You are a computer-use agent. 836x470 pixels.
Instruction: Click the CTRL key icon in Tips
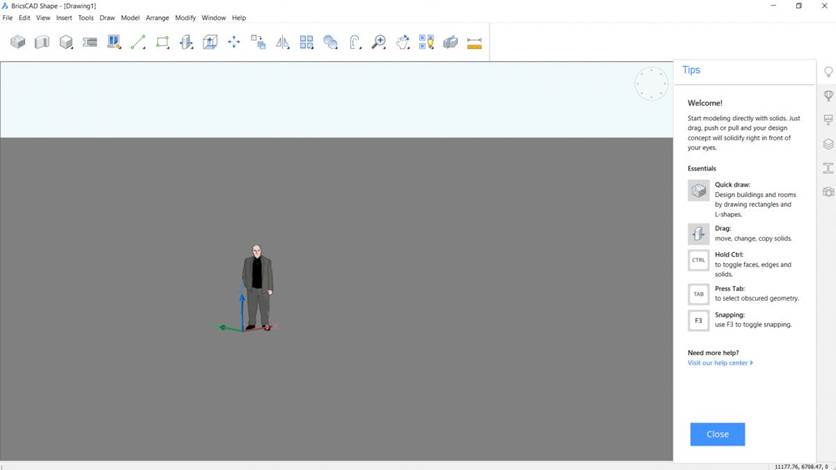coord(698,260)
